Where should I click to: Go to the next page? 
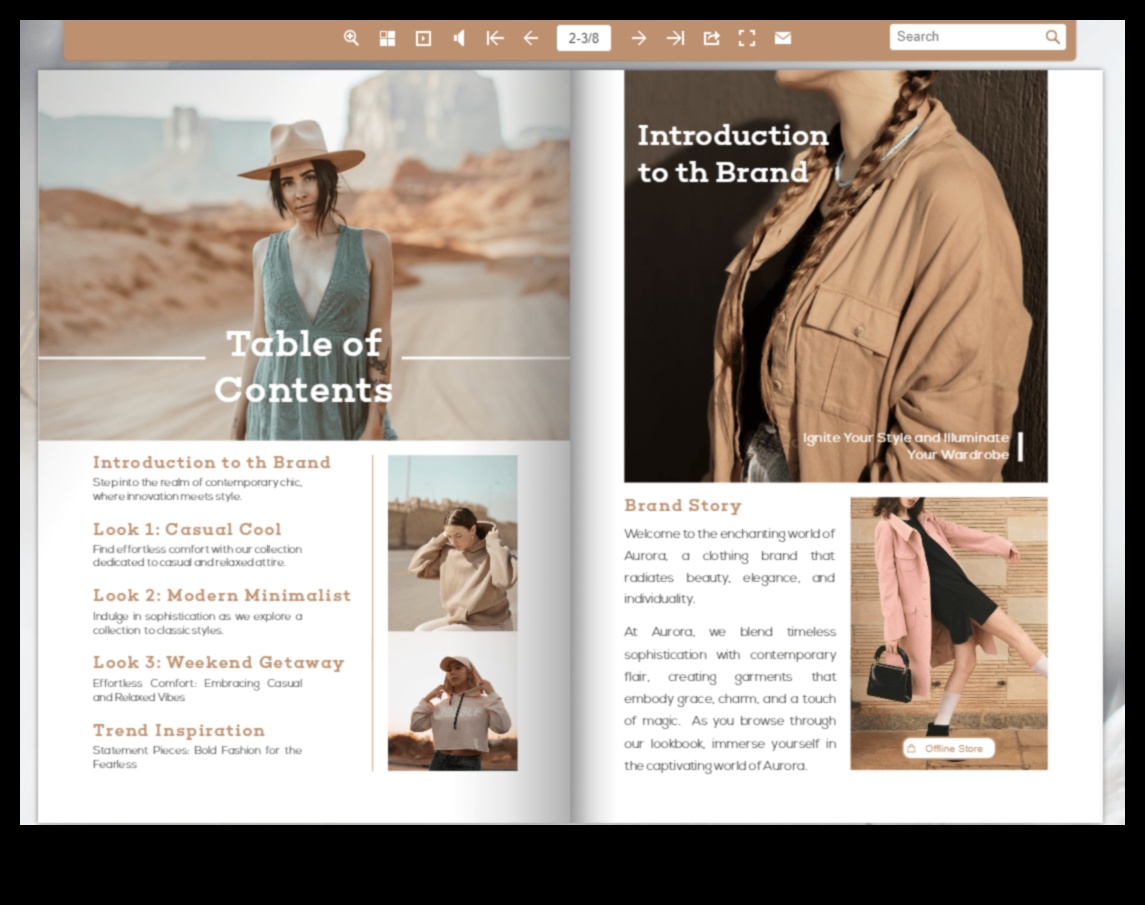pyautogui.click(x=639, y=38)
